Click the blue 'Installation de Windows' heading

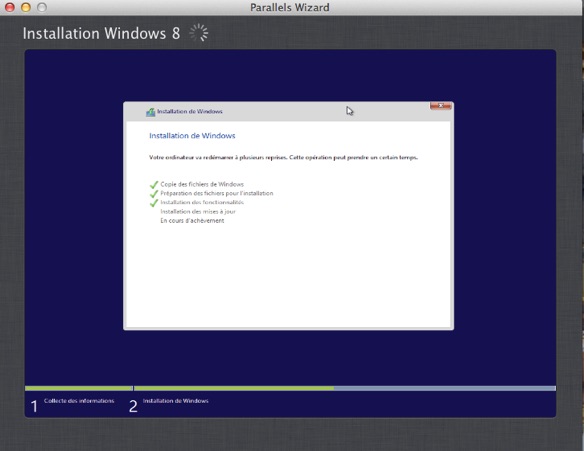tap(192, 136)
